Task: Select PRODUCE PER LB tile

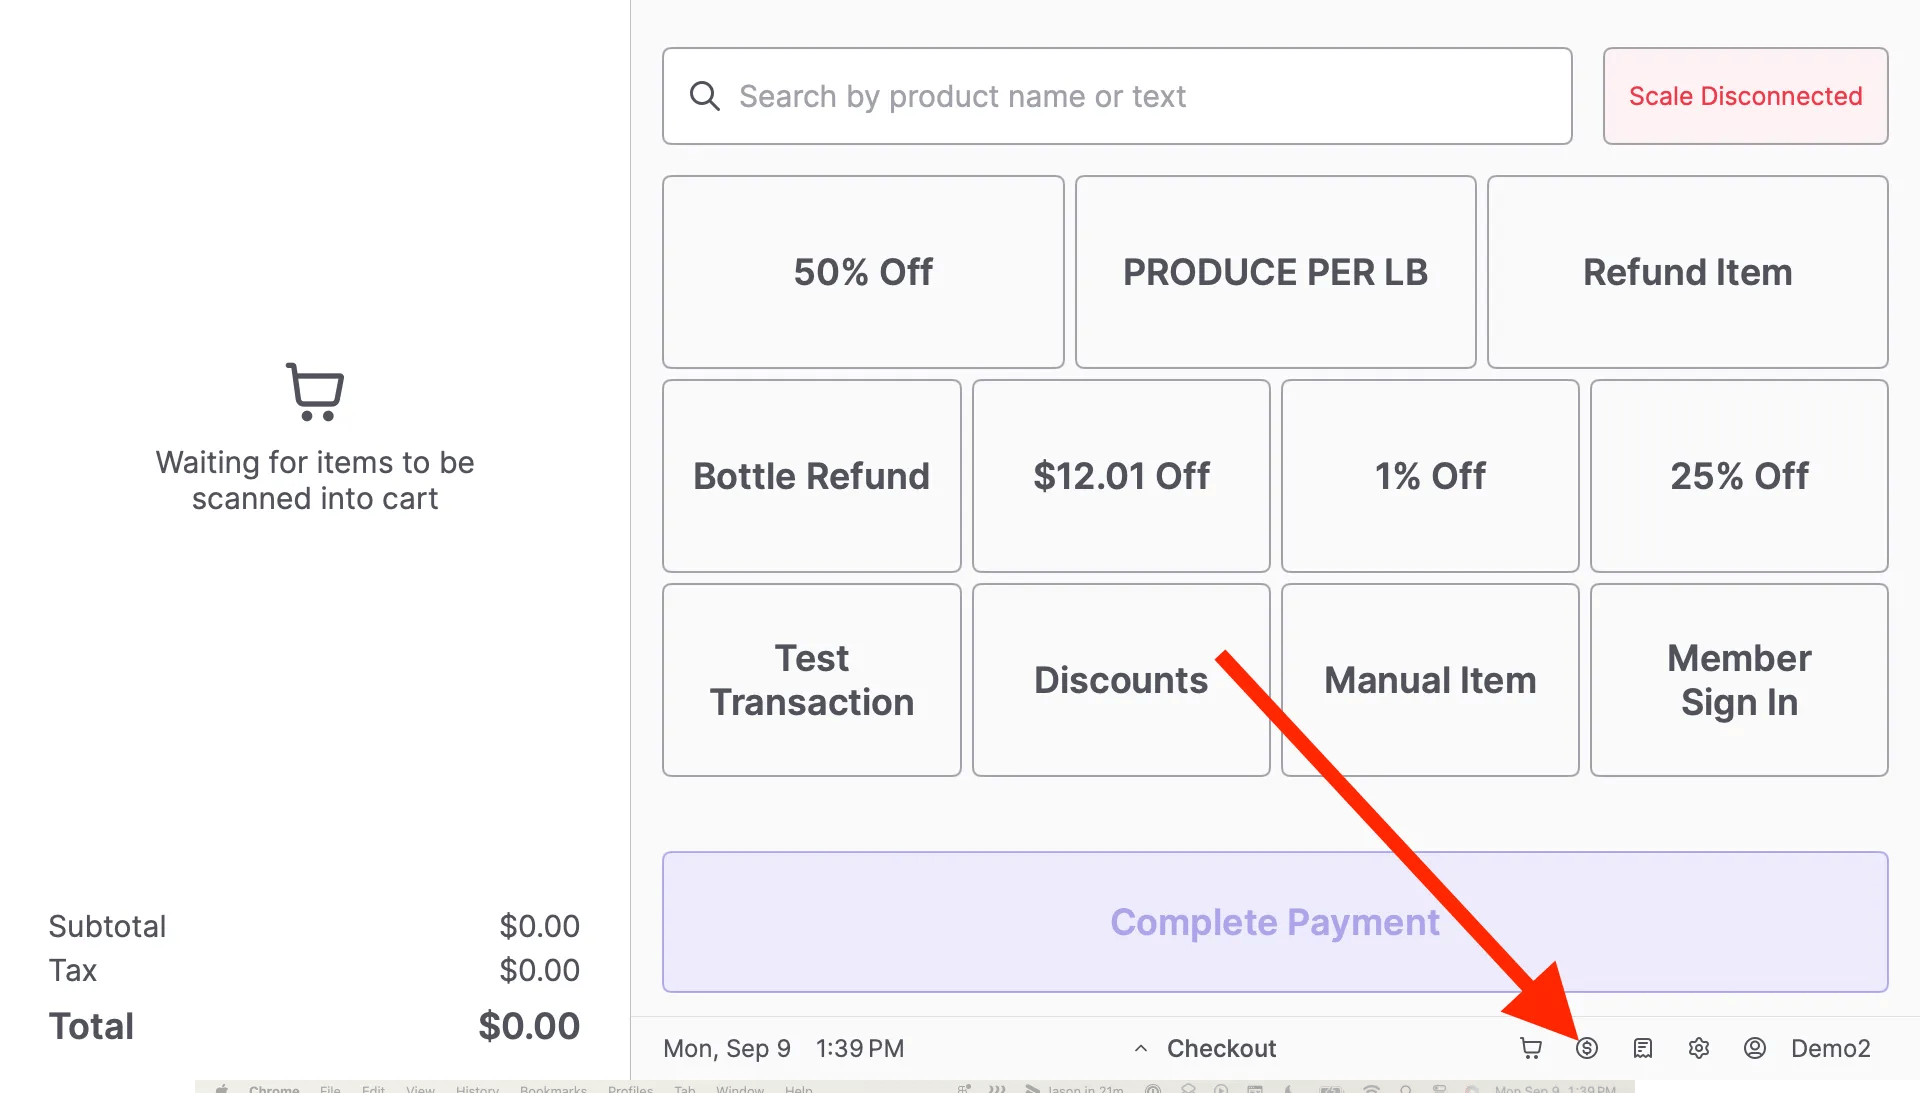Action: [1275, 272]
